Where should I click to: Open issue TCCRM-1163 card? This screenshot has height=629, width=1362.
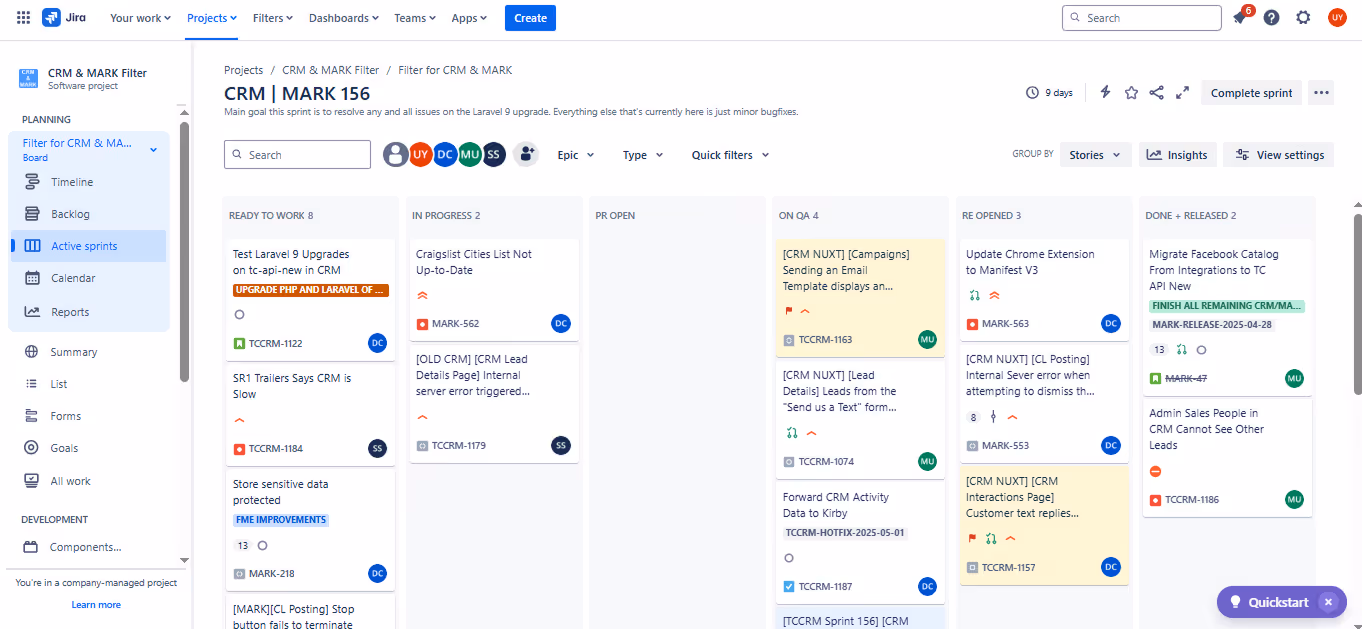(860, 297)
